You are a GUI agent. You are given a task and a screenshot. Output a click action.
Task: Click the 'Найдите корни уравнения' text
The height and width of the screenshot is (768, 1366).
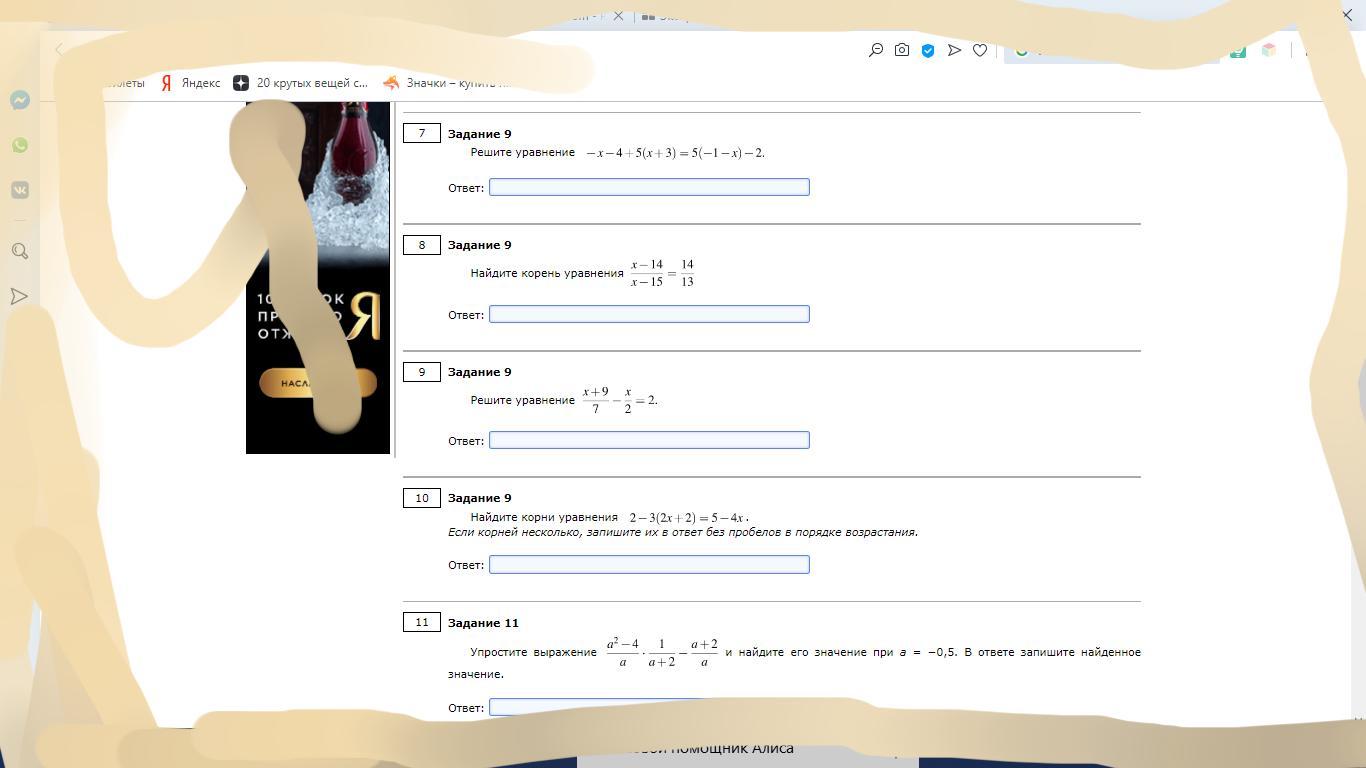(x=544, y=517)
